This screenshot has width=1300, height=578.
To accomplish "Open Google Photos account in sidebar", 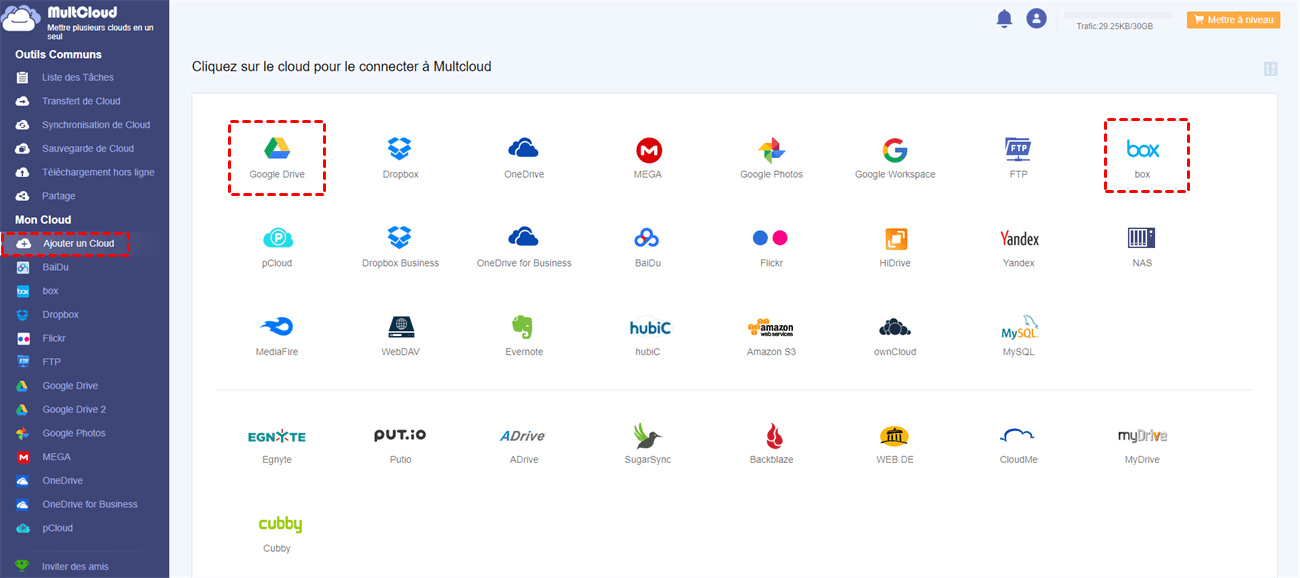I will tap(73, 433).
